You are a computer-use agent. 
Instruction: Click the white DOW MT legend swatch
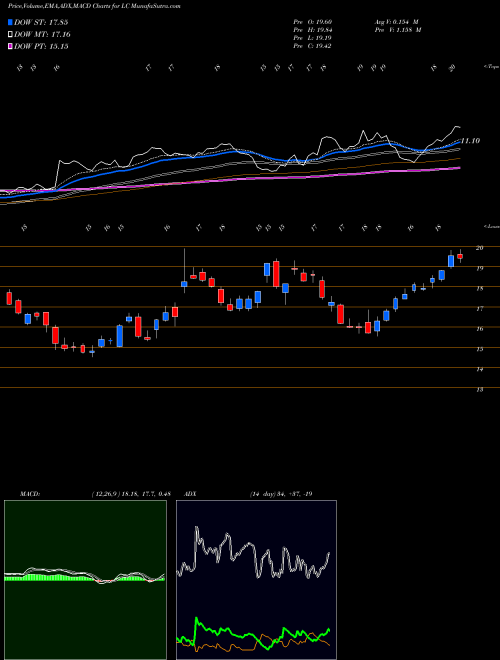click(10, 35)
